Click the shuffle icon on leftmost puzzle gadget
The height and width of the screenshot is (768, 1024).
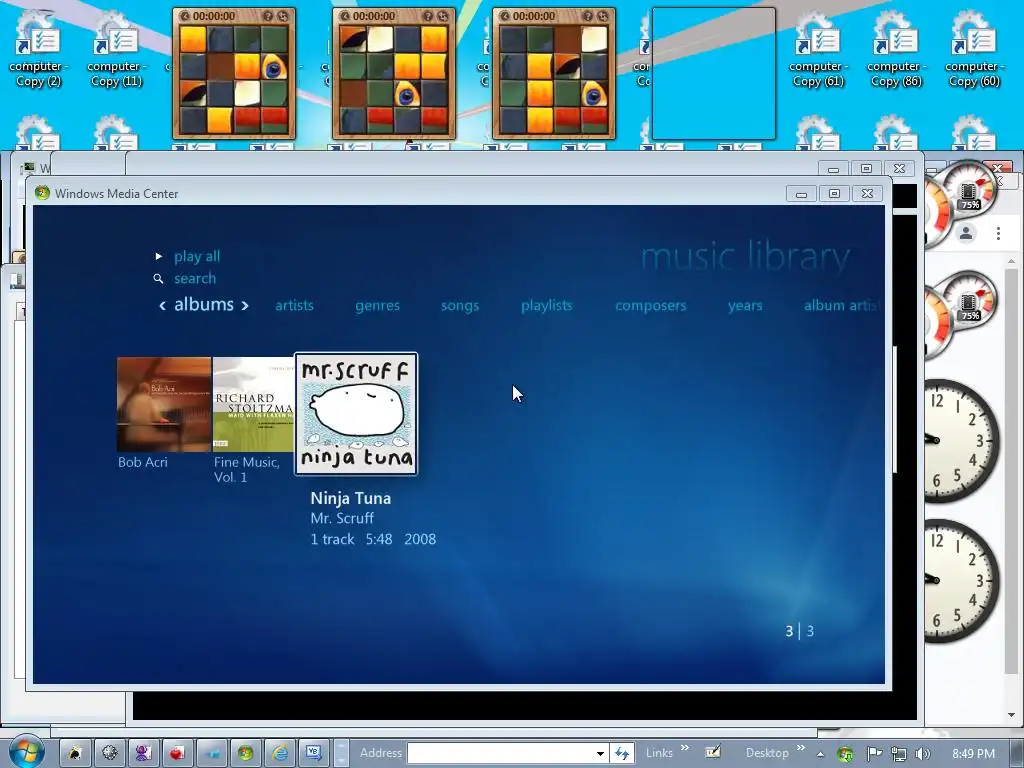283,16
